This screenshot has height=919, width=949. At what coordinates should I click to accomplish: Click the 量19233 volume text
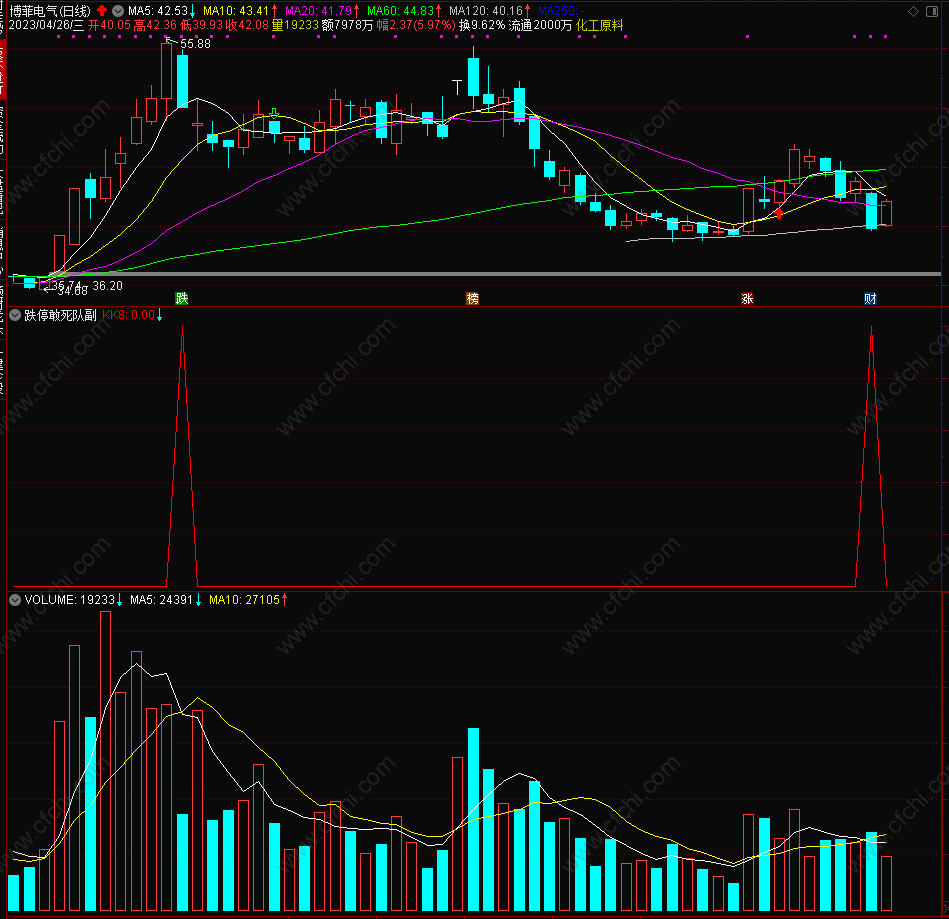(295, 25)
